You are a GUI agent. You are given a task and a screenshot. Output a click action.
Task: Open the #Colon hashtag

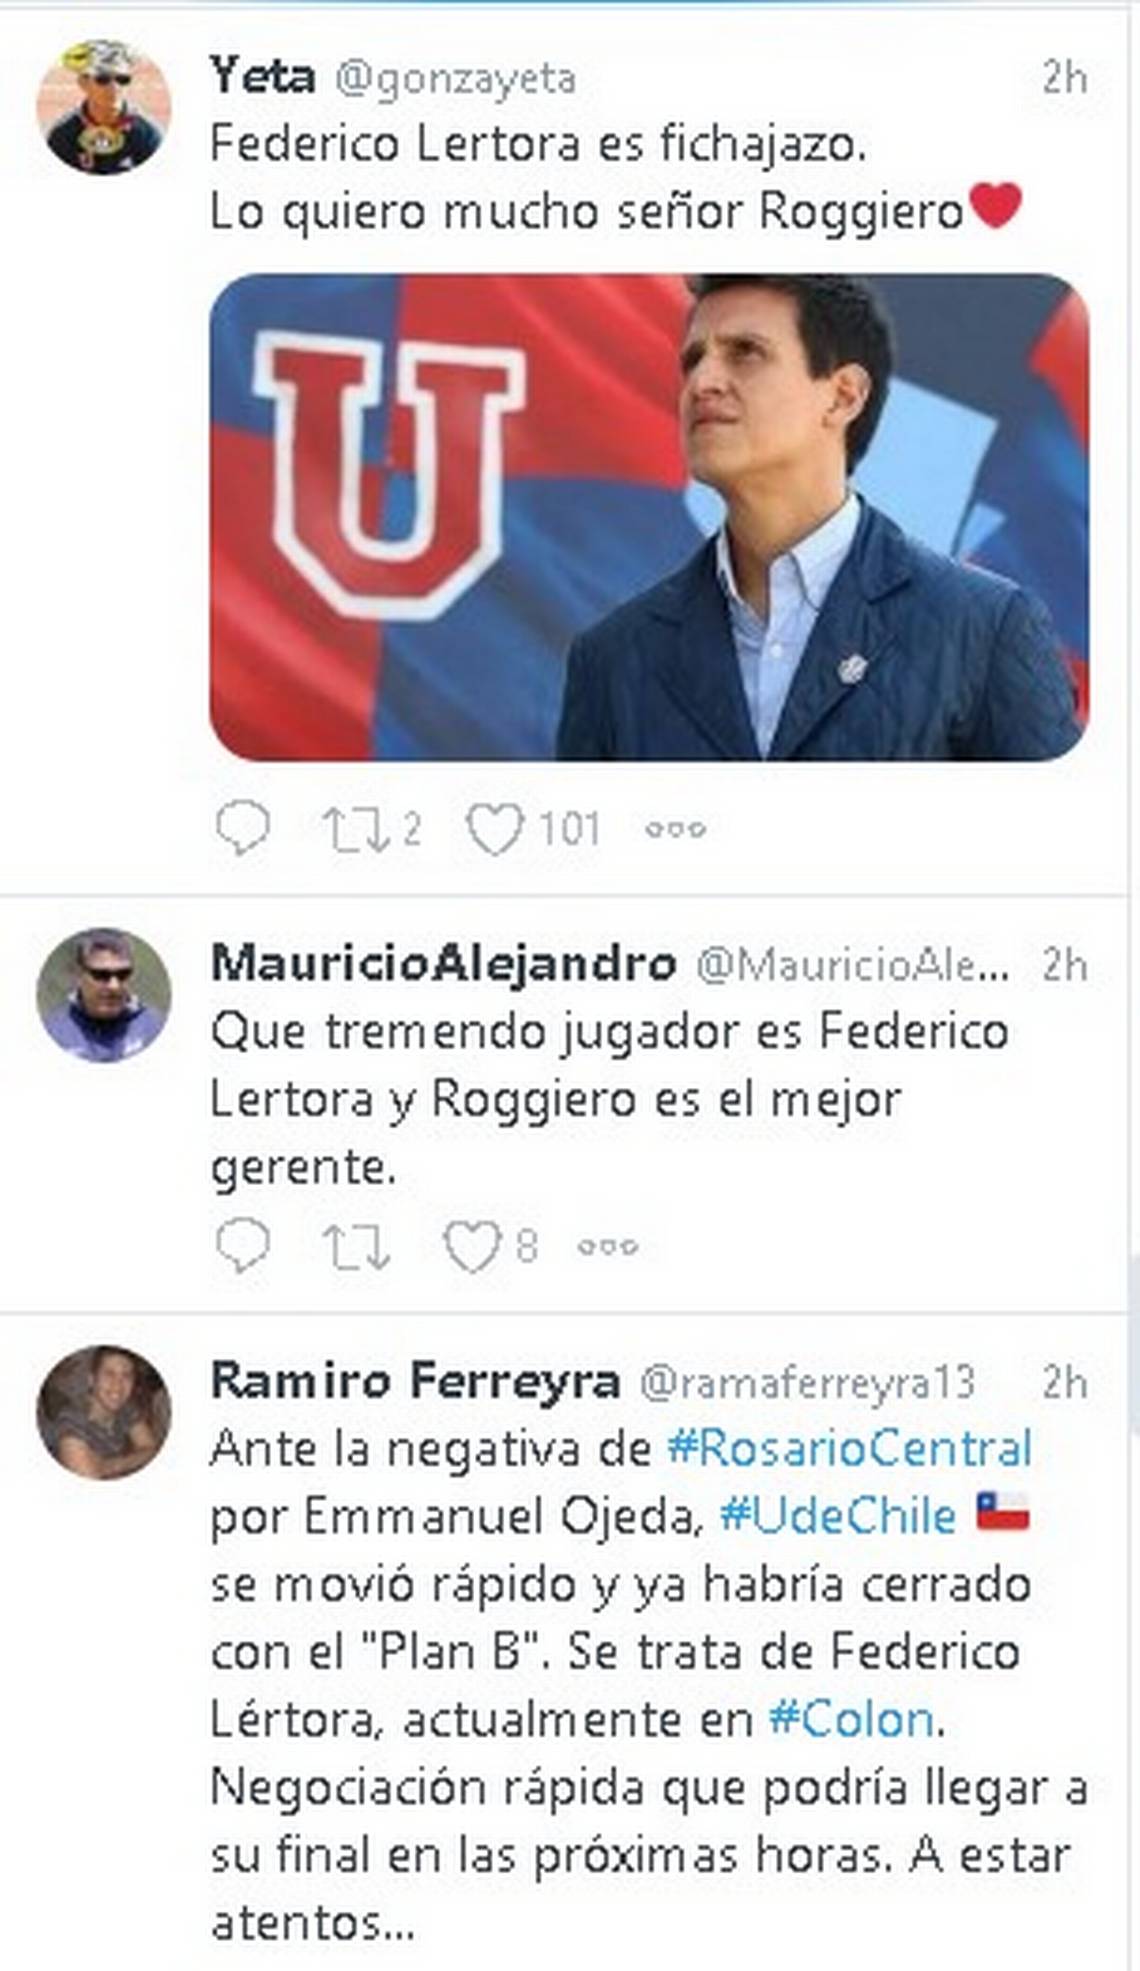point(851,1720)
